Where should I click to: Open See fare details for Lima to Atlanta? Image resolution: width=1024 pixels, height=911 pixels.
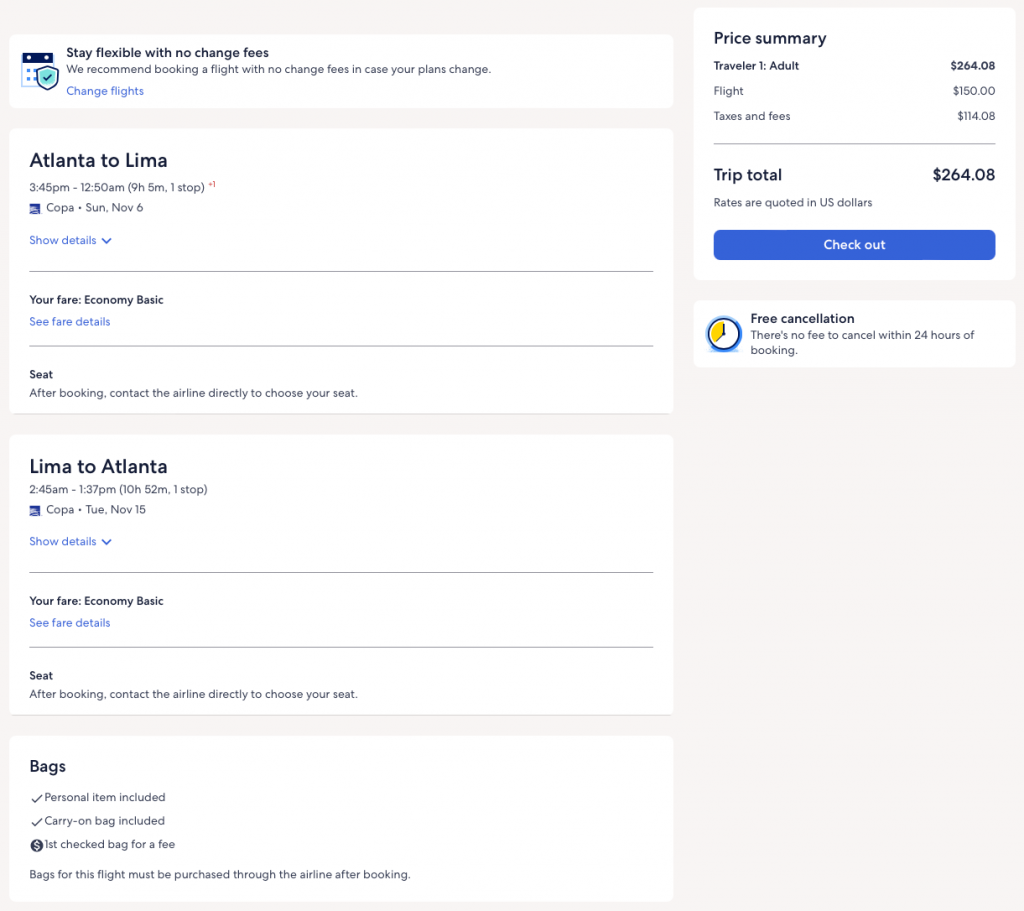[70, 623]
